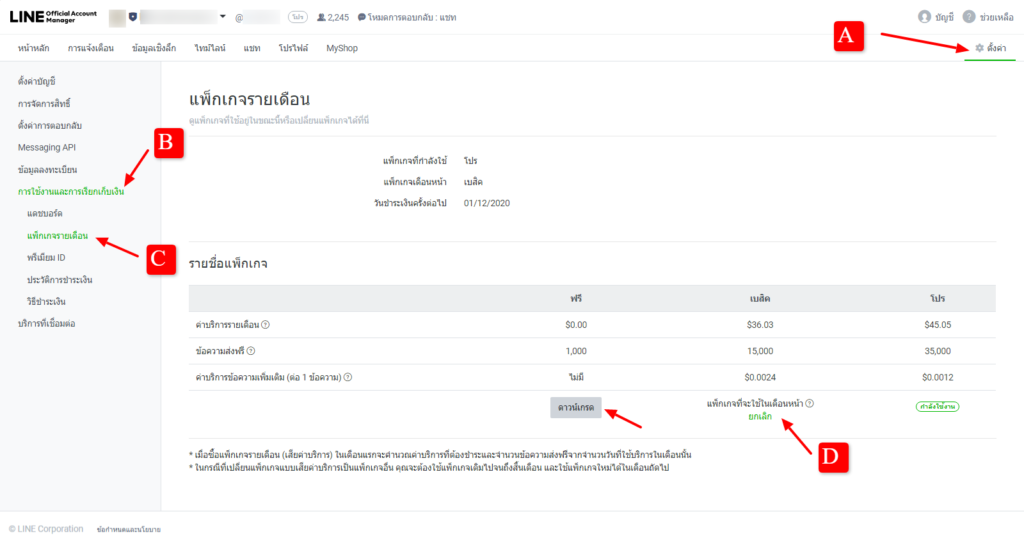Screen dimensions: 1024x545
Task: Collapse การใช้งานและการเรียกเก็บเงิน sidebar section
Action: [71, 192]
